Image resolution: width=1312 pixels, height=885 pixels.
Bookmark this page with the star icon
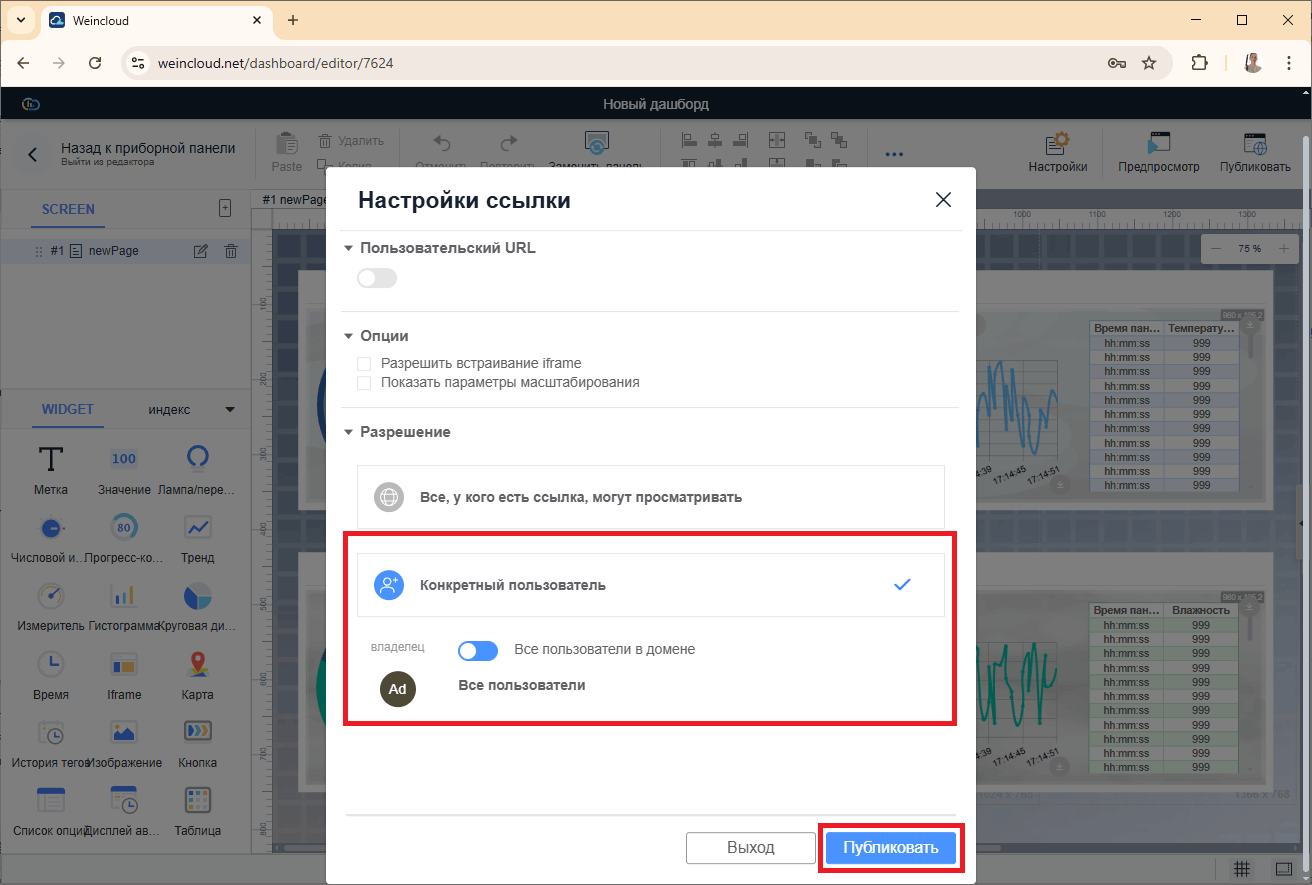coord(1149,63)
